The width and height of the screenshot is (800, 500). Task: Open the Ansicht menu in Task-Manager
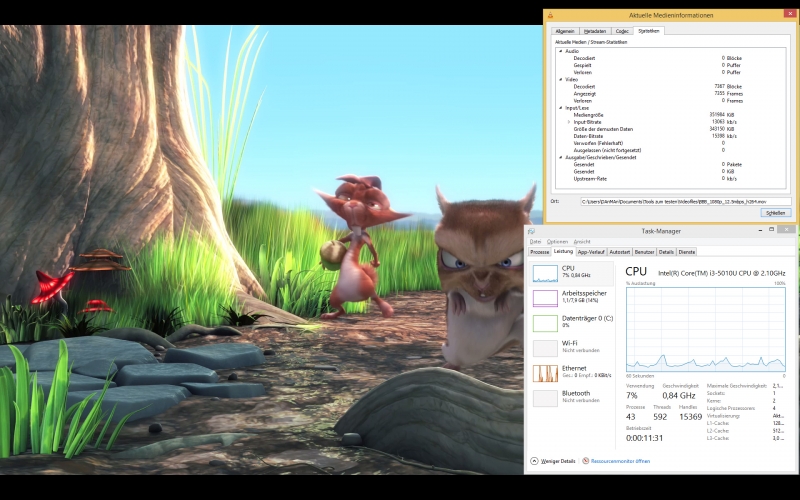point(582,242)
